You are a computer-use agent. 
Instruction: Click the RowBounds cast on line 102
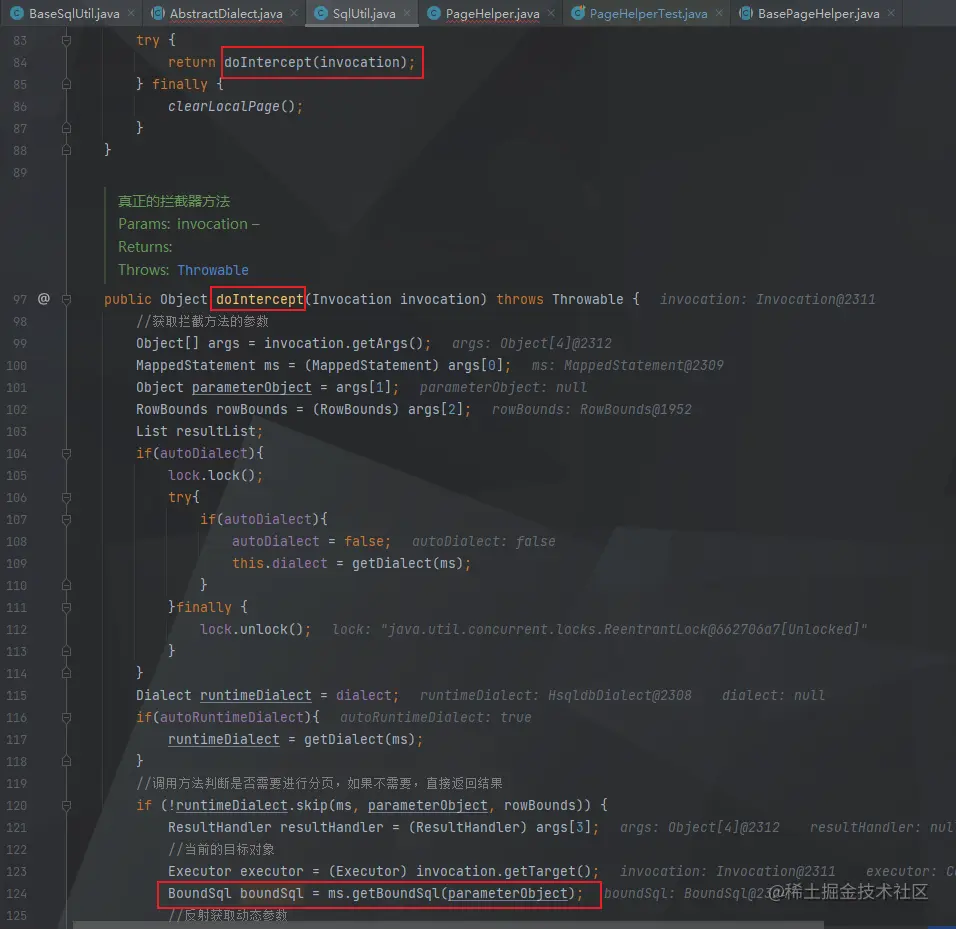(x=356, y=409)
